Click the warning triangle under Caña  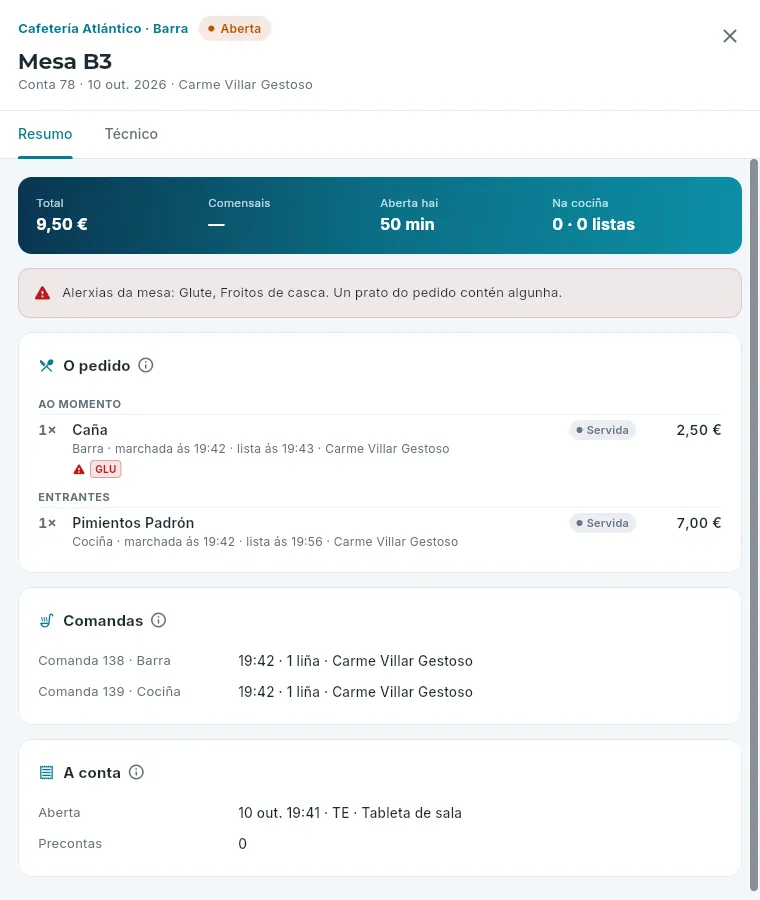tap(79, 470)
